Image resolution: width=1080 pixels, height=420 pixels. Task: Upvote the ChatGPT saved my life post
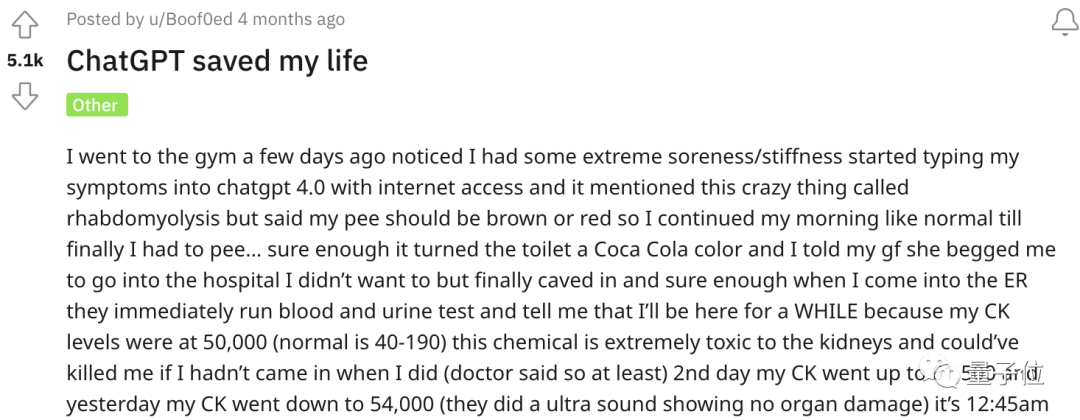pyautogui.click(x=25, y=25)
